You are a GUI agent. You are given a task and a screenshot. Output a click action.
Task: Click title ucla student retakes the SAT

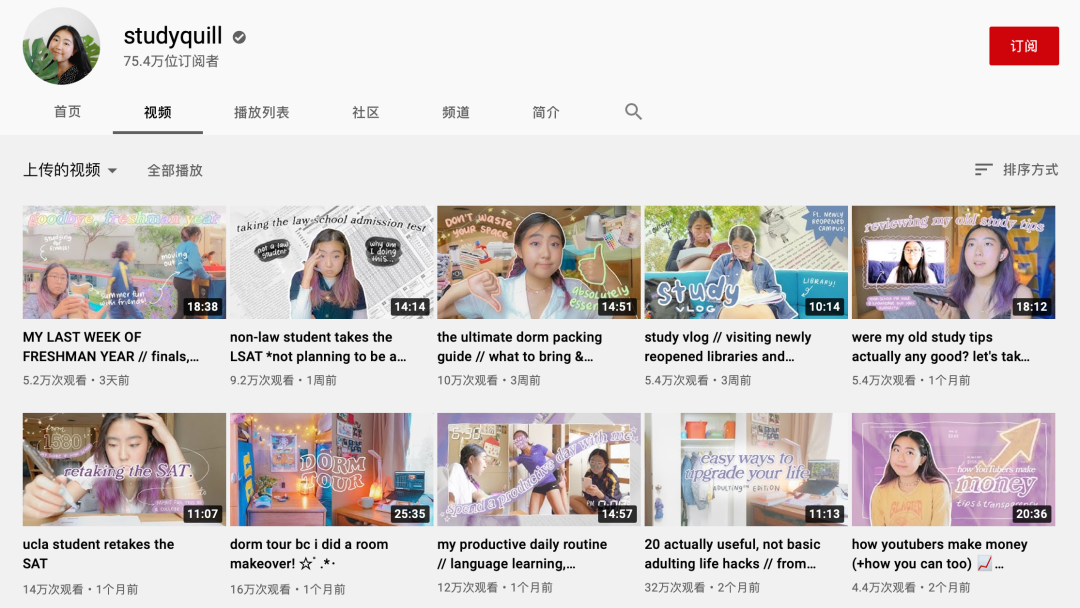tap(98, 554)
